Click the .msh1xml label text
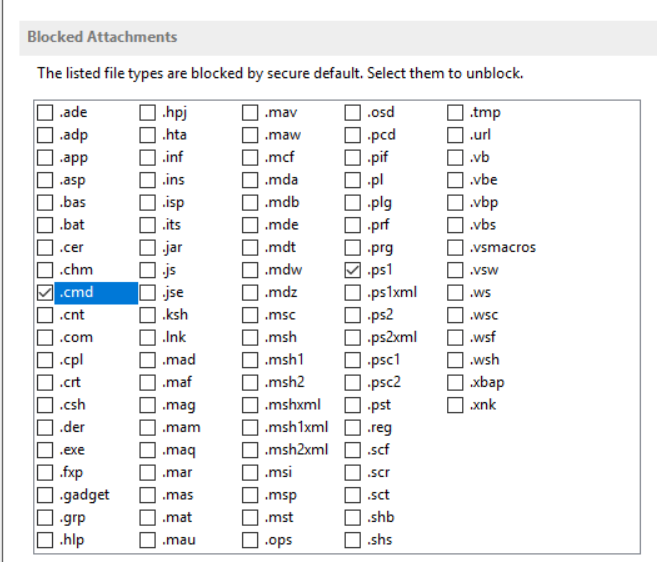Image resolution: width=657 pixels, height=562 pixels. coord(297,427)
